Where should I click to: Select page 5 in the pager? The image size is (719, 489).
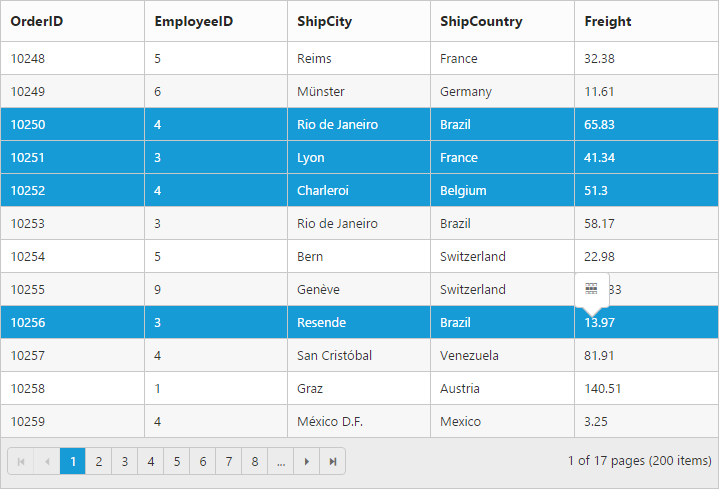(x=176, y=461)
